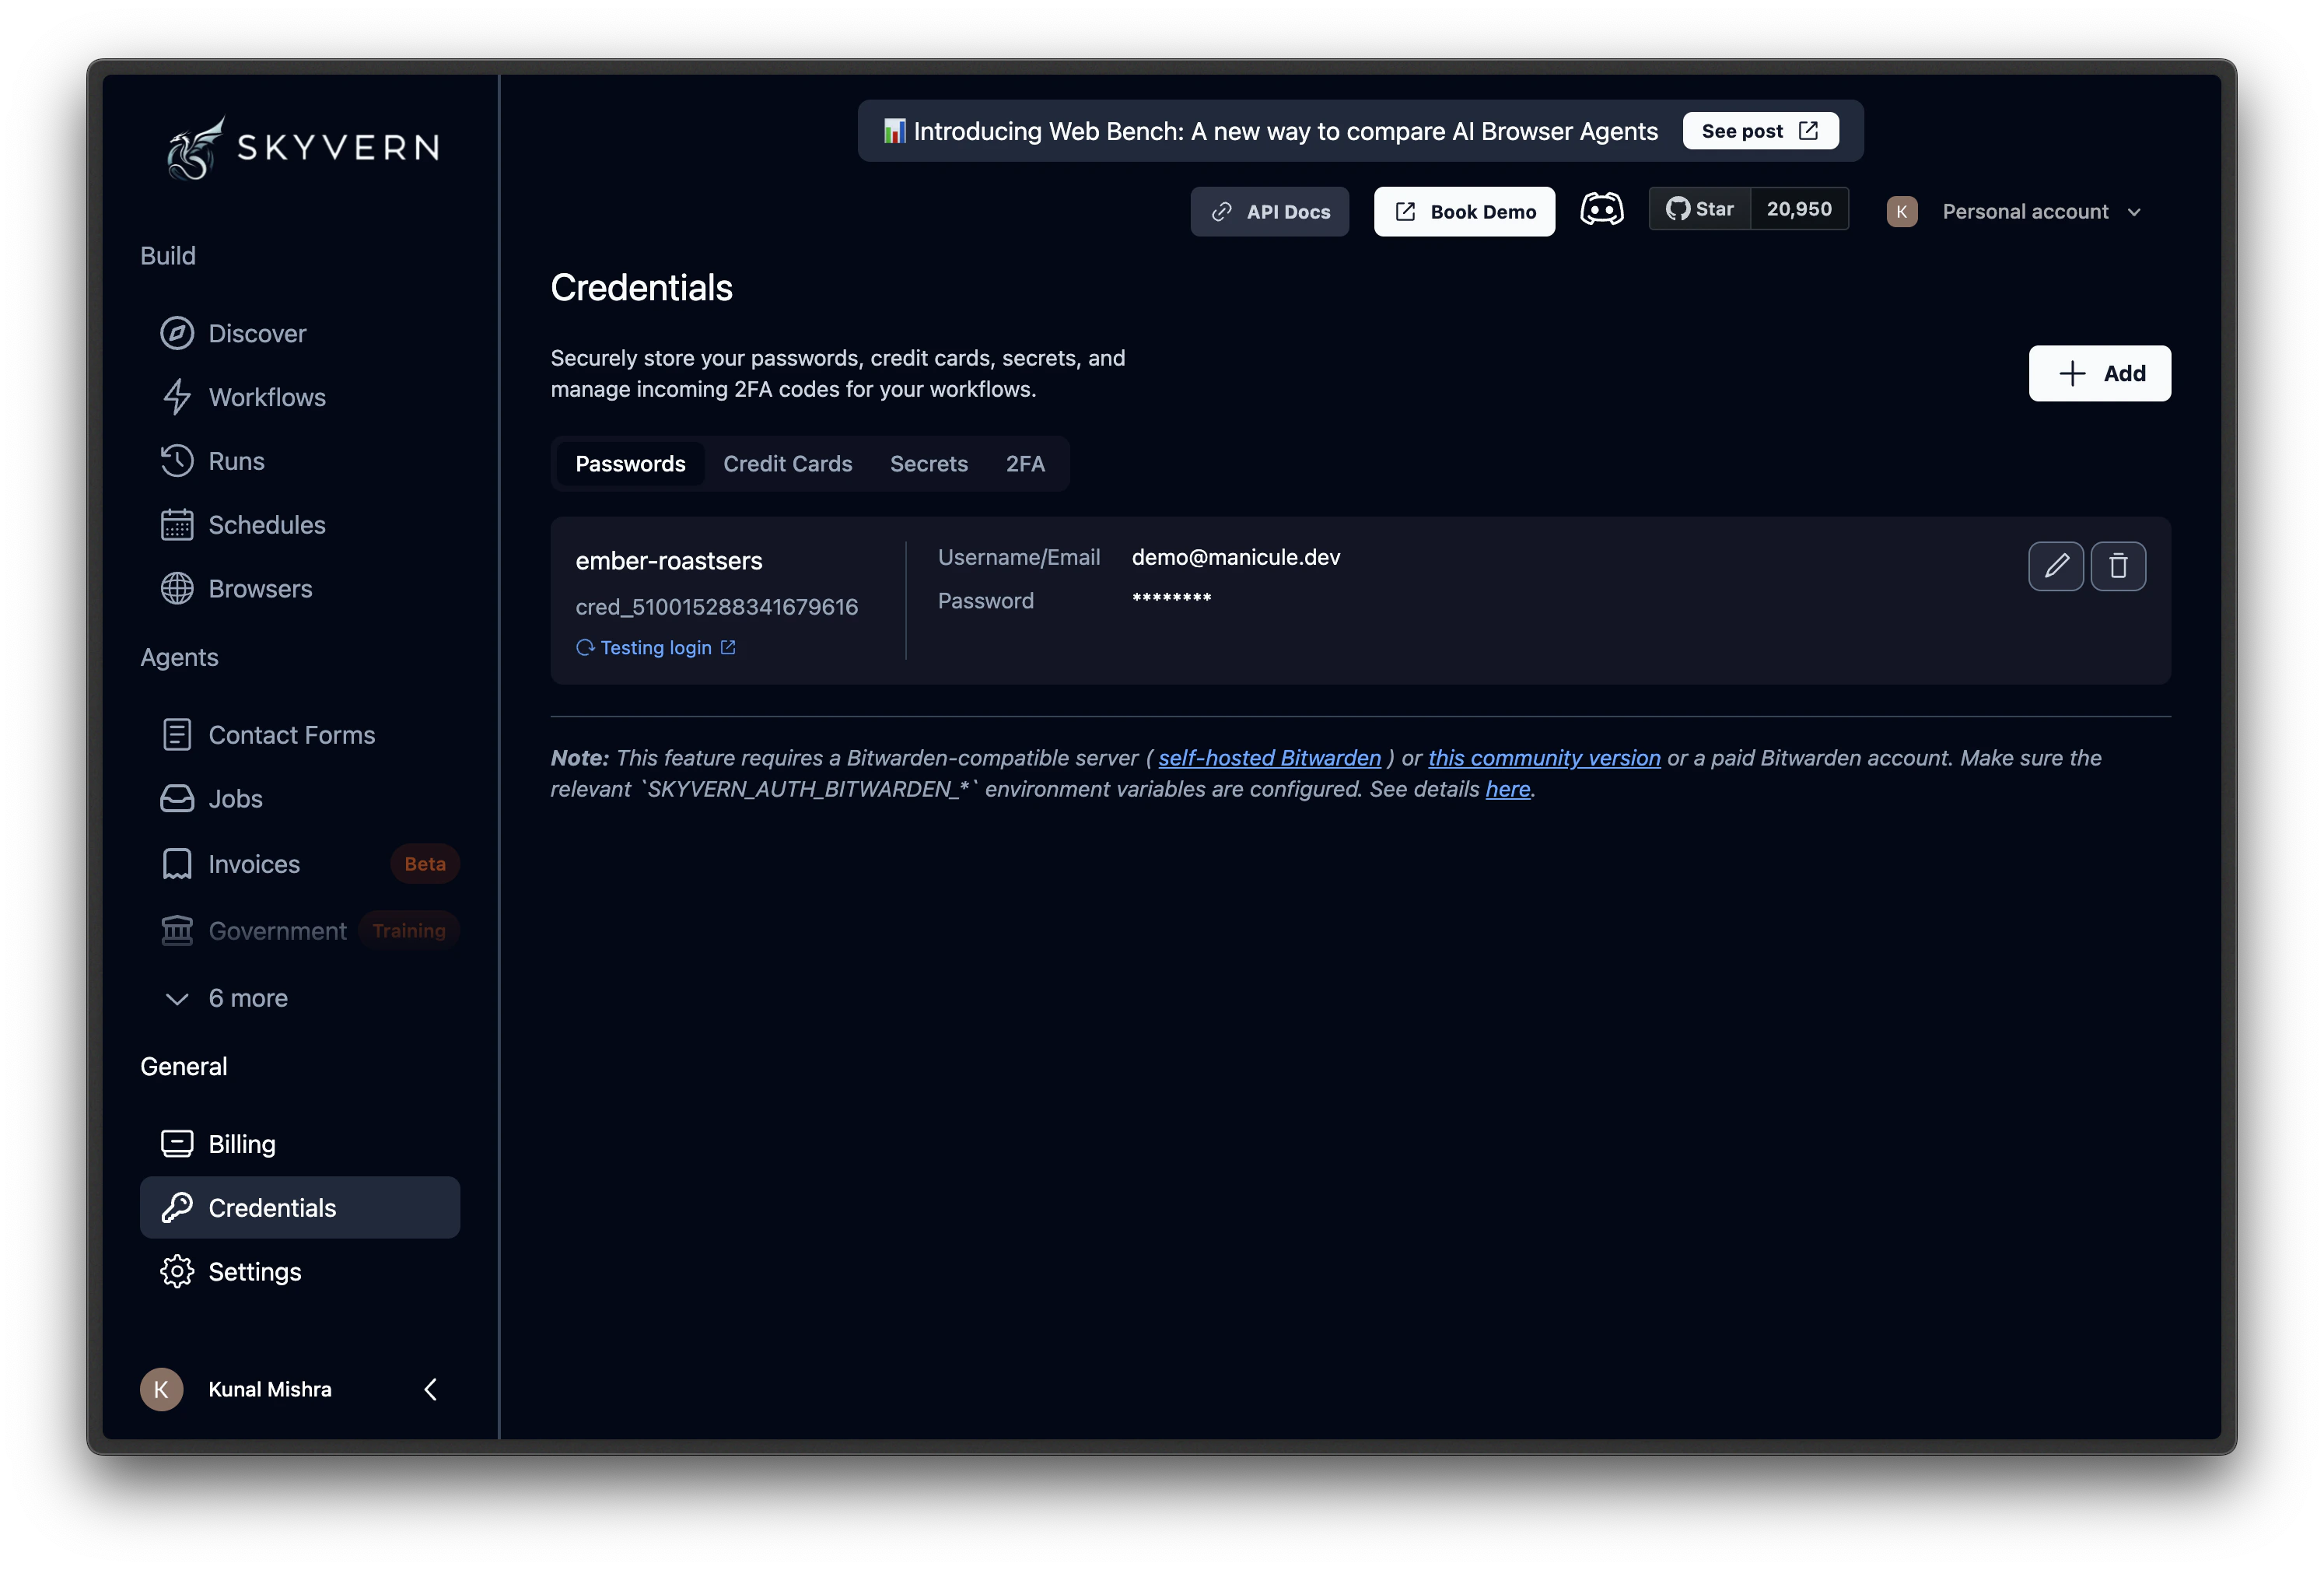Click the Testing login link
This screenshot has width=2324, height=1570.
pyautogui.click(x=657, y=647)
